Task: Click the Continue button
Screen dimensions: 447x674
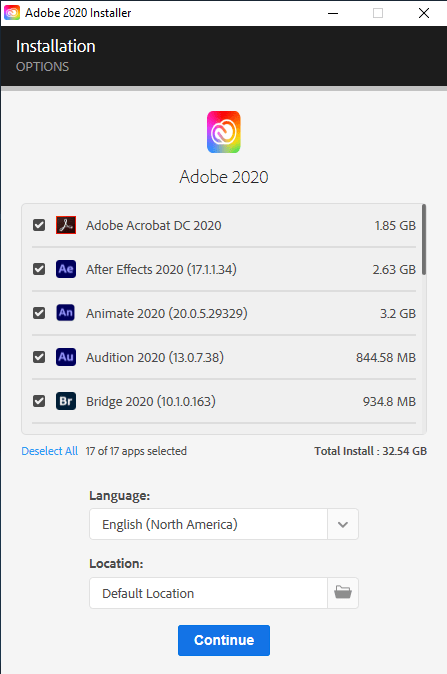Action: 224,640
